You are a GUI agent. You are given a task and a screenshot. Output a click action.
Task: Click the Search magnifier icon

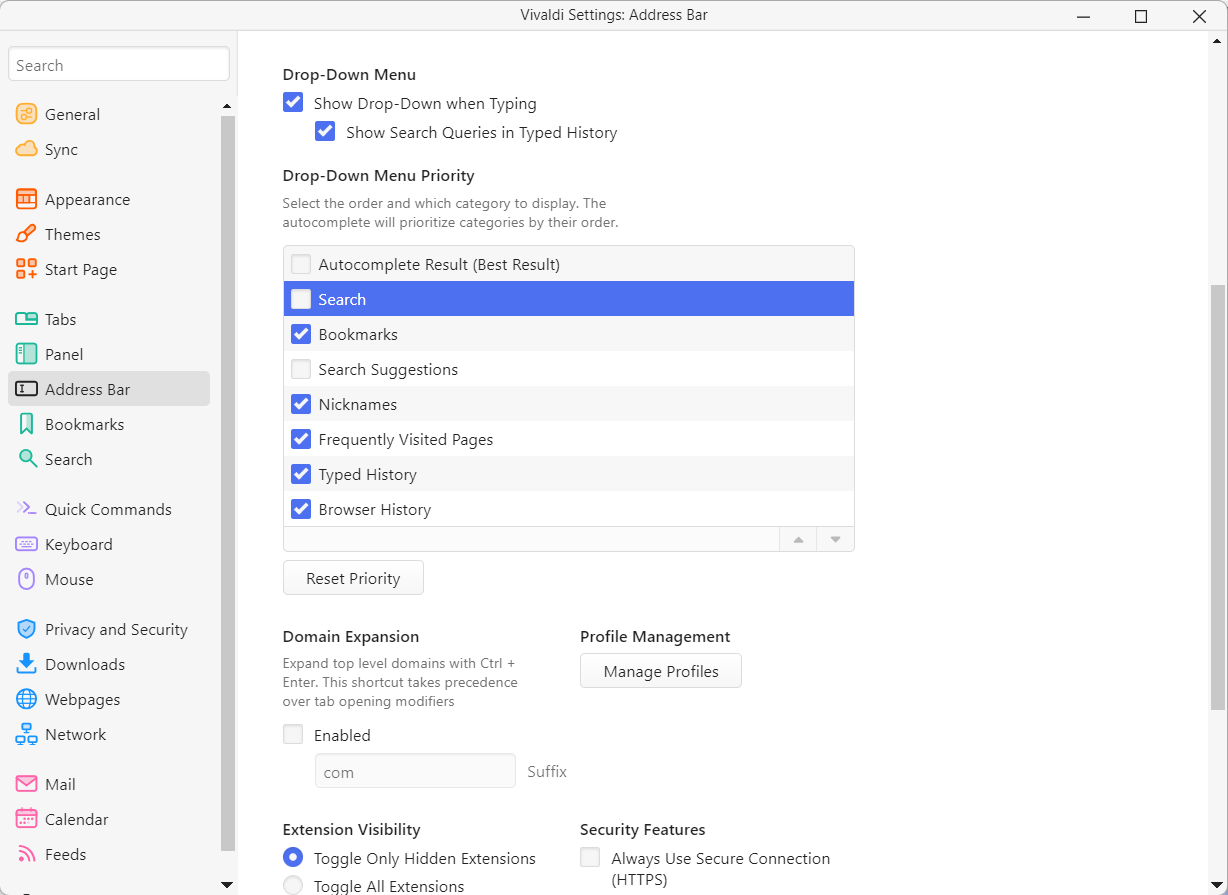[x=27, y=459]
